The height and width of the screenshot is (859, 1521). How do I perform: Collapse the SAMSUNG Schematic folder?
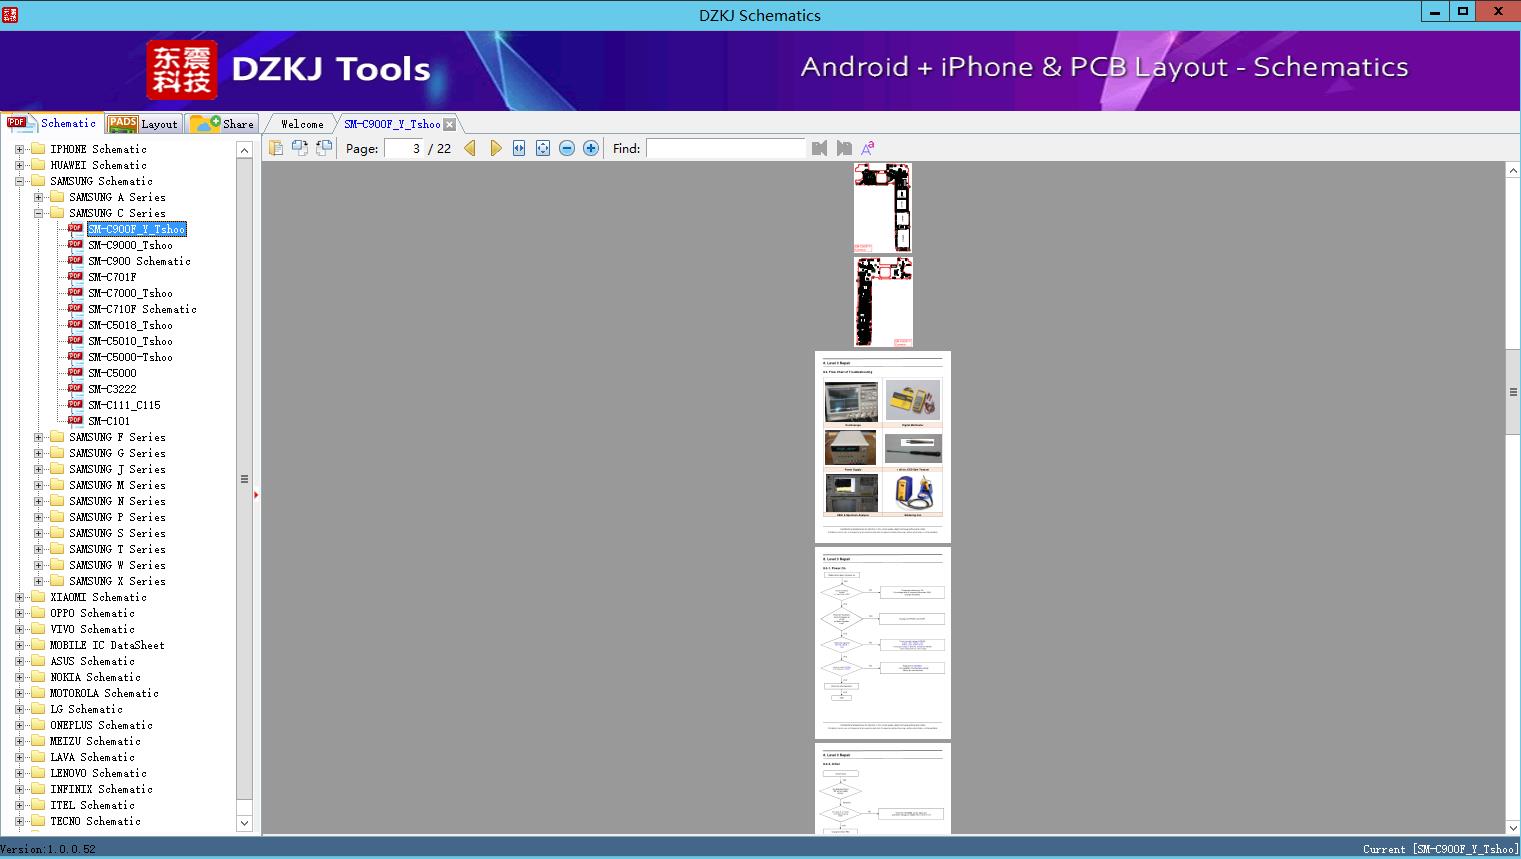(x=19, y=181)
